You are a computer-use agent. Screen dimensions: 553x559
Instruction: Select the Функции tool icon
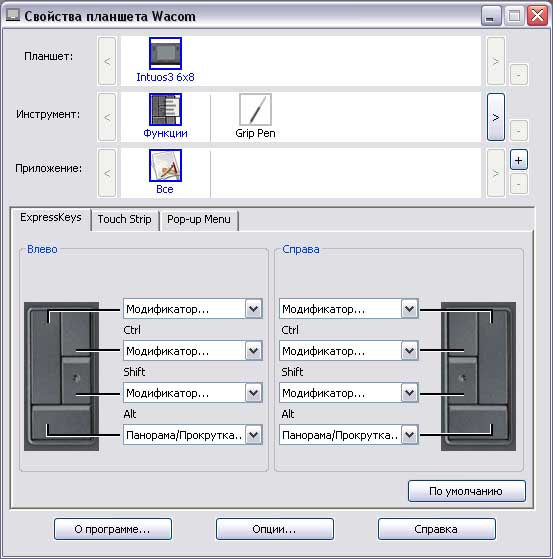click(165, 109)
